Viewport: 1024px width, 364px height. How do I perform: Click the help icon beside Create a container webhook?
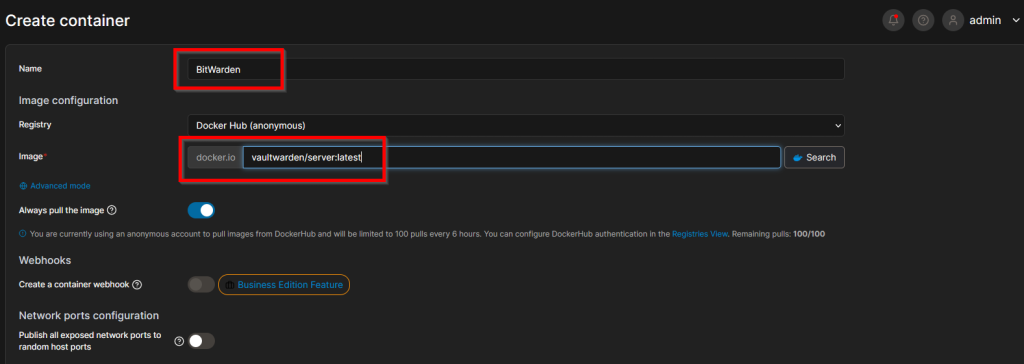tap(137, 285)
